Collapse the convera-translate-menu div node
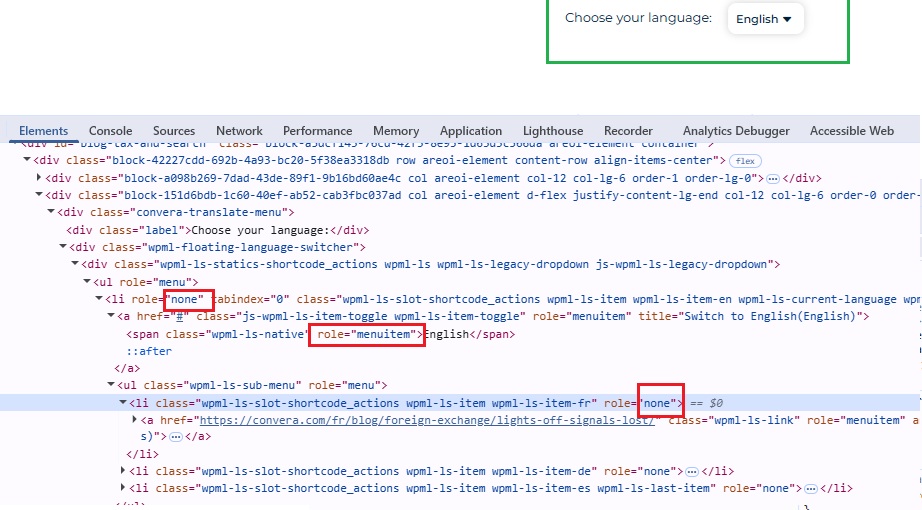 (51, 211)
